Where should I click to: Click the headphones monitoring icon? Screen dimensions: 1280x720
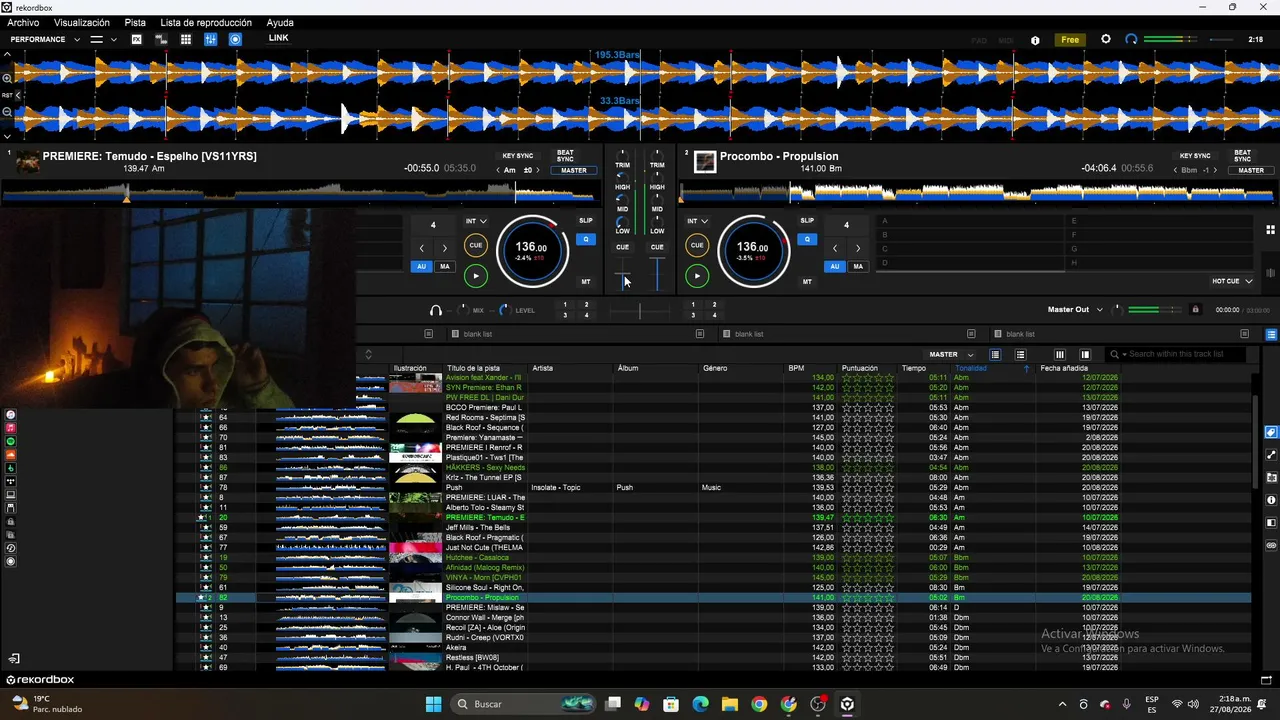435,310
